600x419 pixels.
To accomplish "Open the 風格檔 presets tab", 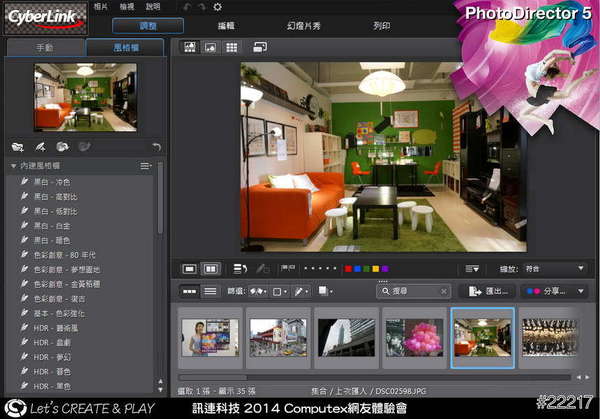I will pyautogui.click(x=124, y=47).
